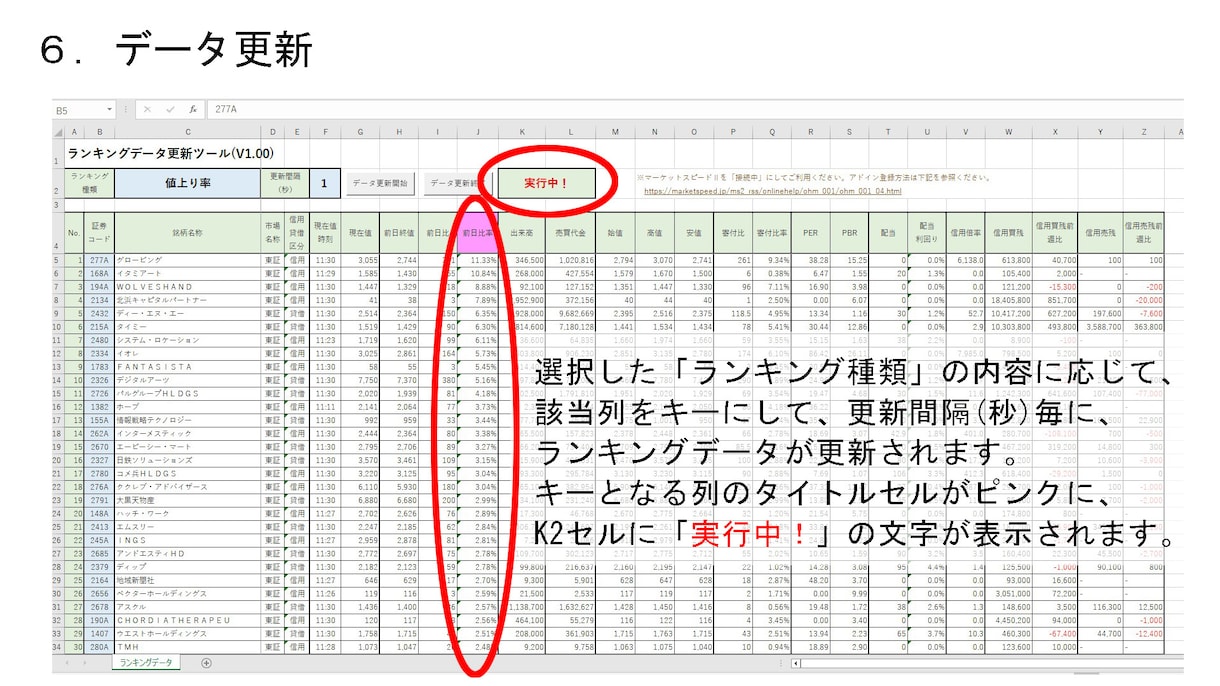
Task: Click the ベクターホールディングス name cell
Action: (188, 594)
